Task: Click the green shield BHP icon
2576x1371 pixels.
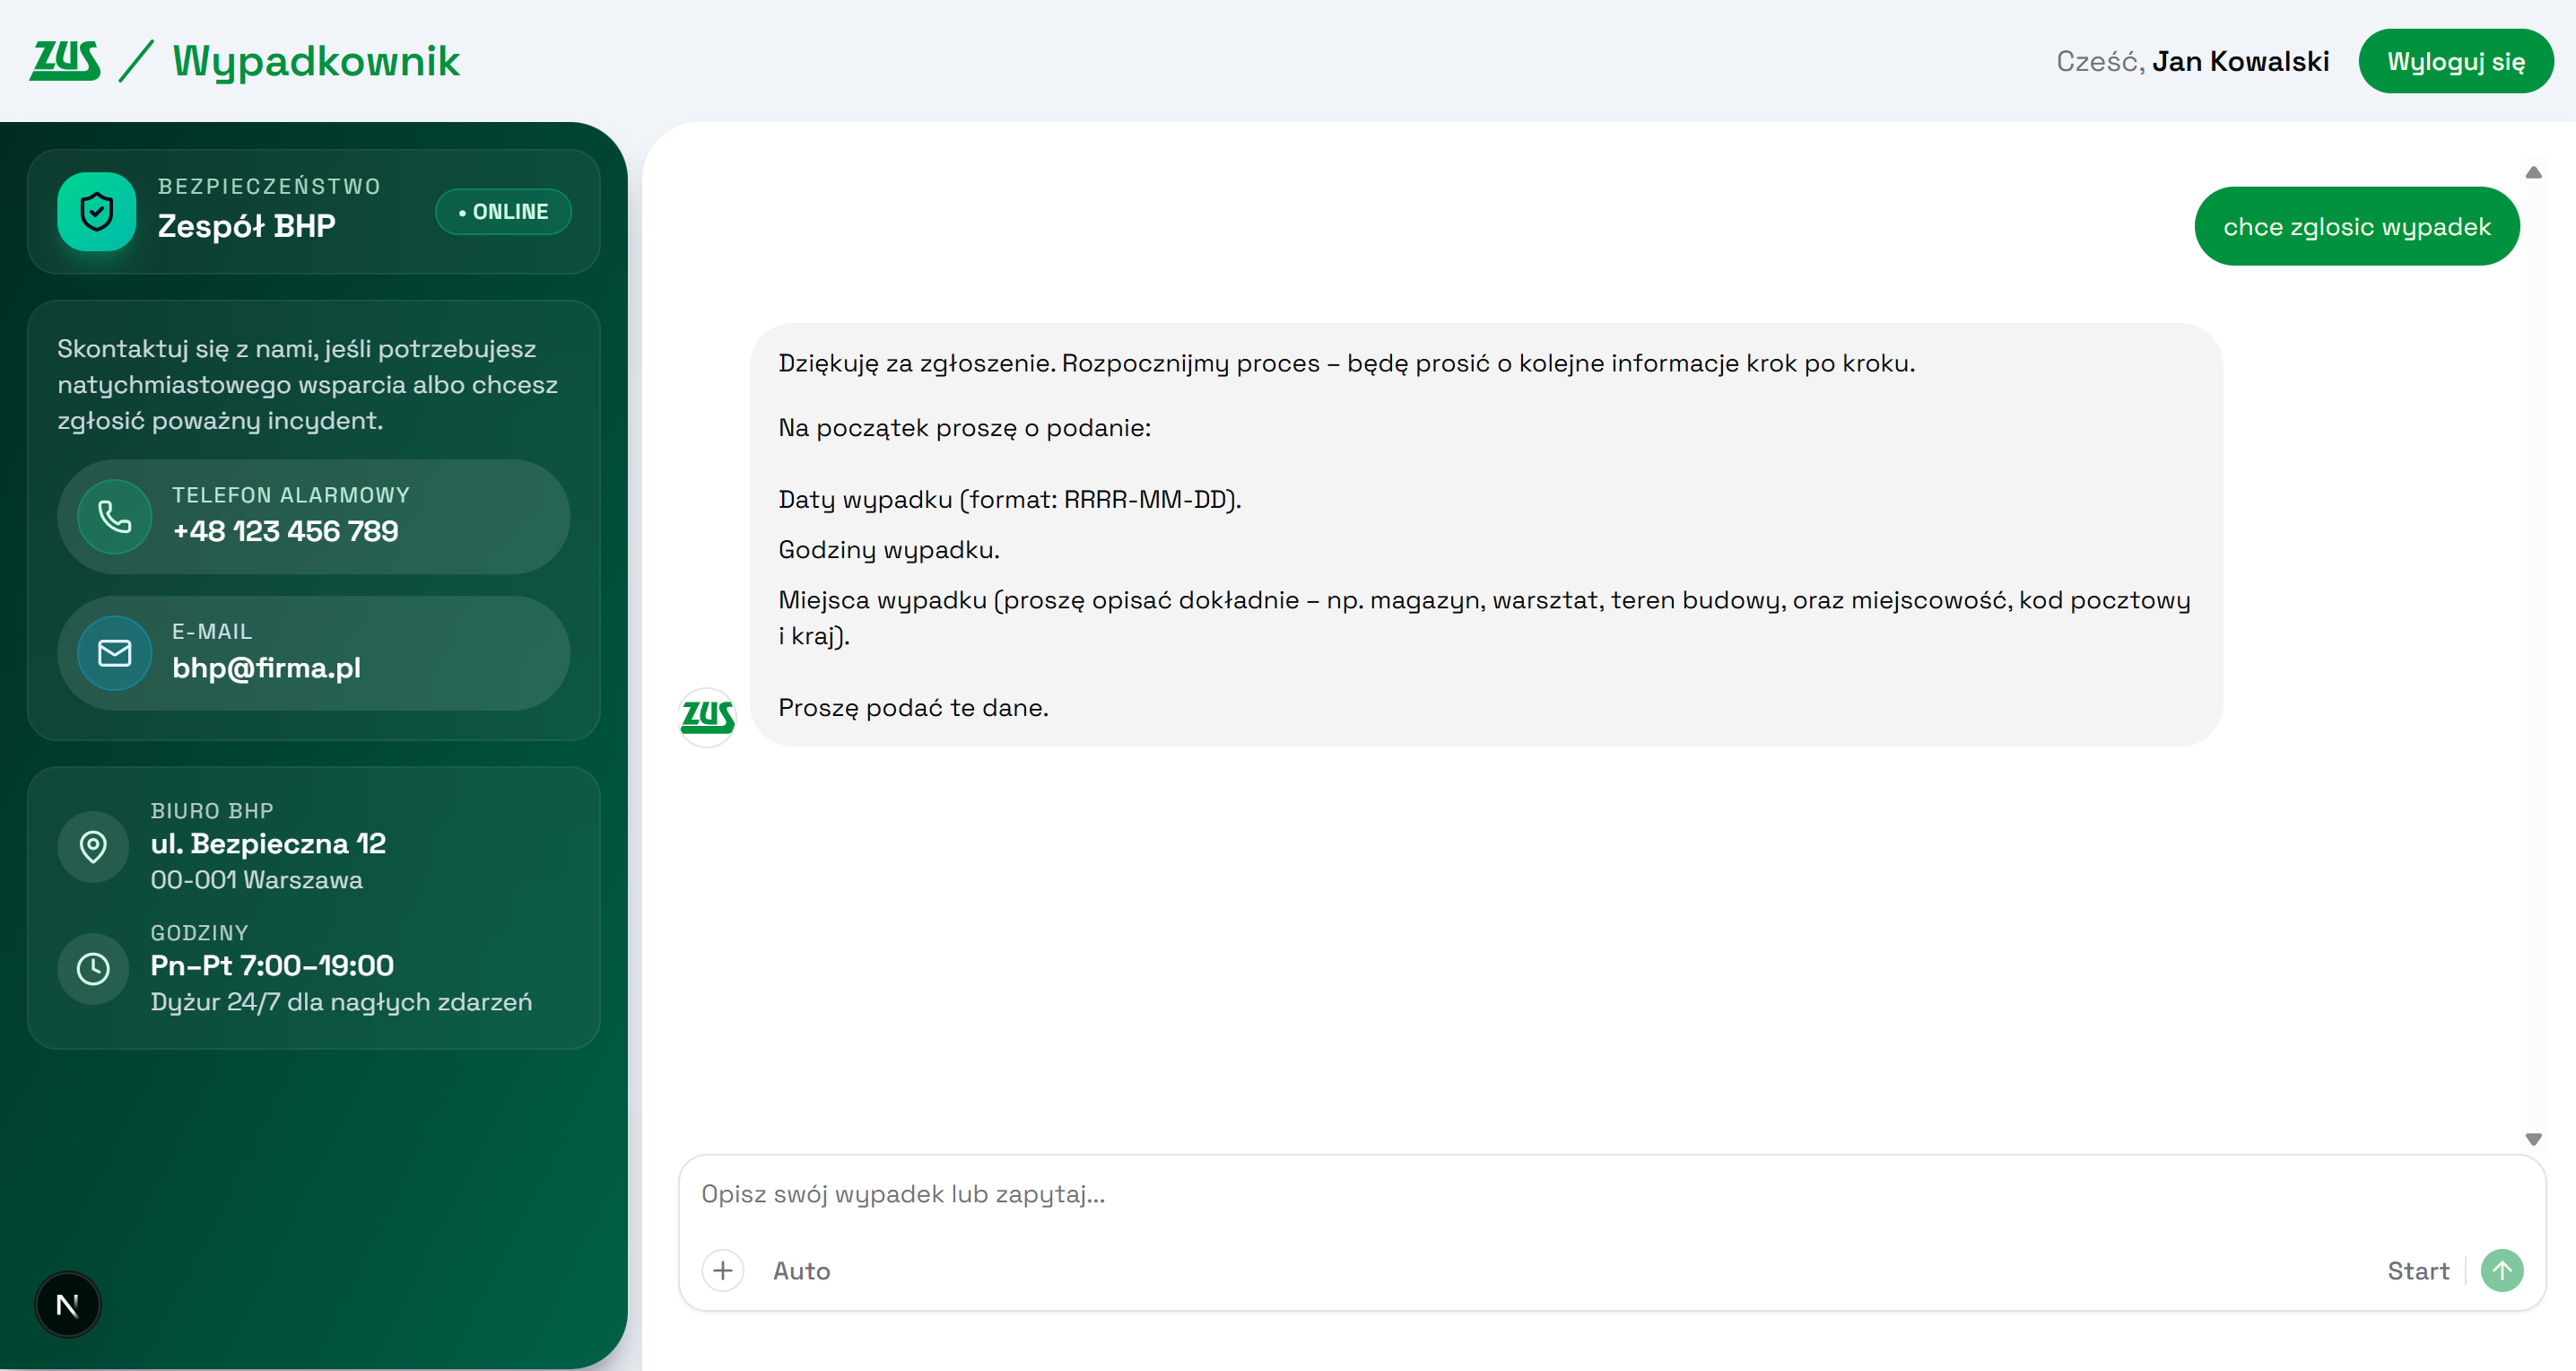Action: click(x=97, y=211)
